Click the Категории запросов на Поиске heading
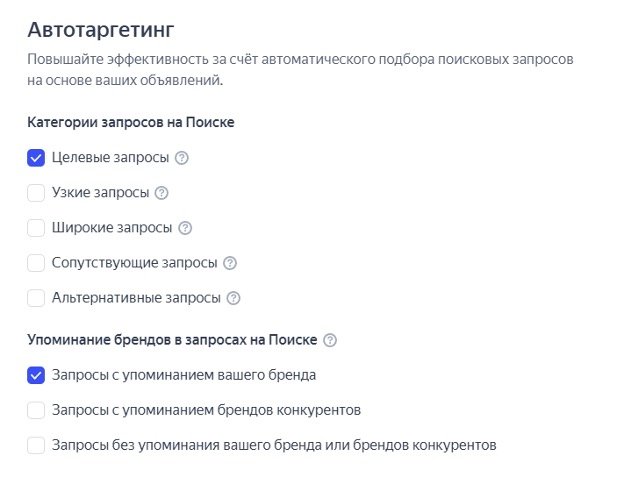 click(x=131, y=122)
